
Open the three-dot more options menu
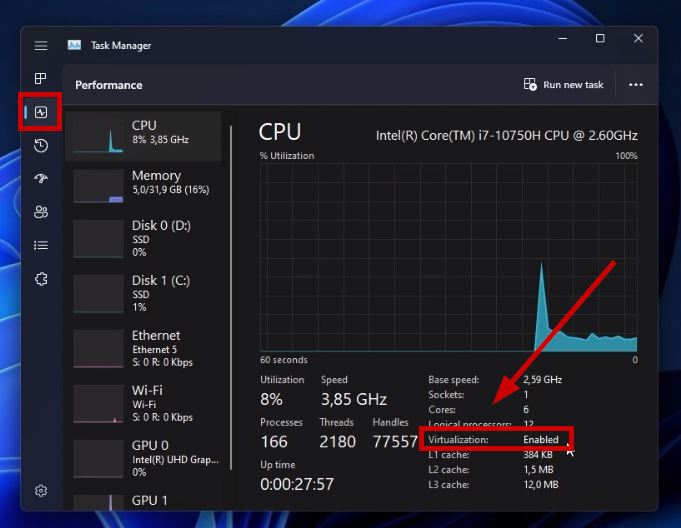[x=636, y=85]
